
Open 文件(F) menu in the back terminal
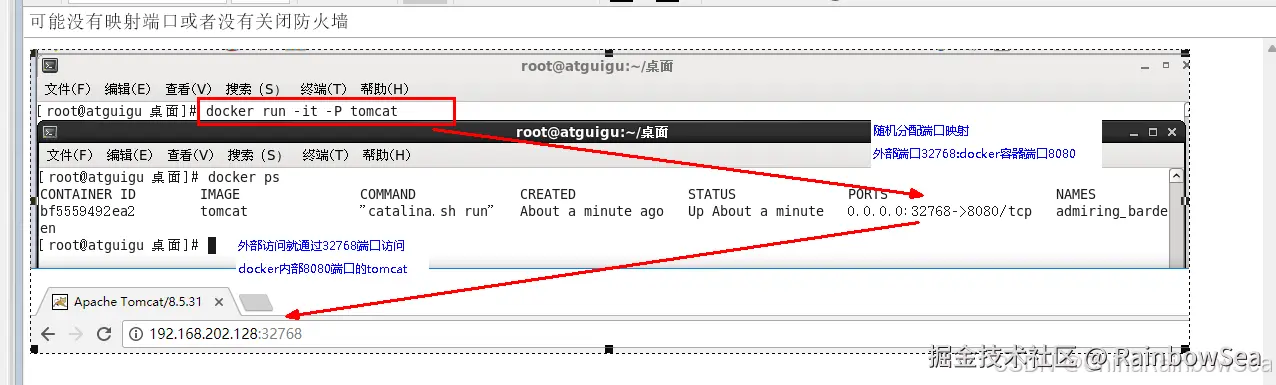tap(68, 89)
